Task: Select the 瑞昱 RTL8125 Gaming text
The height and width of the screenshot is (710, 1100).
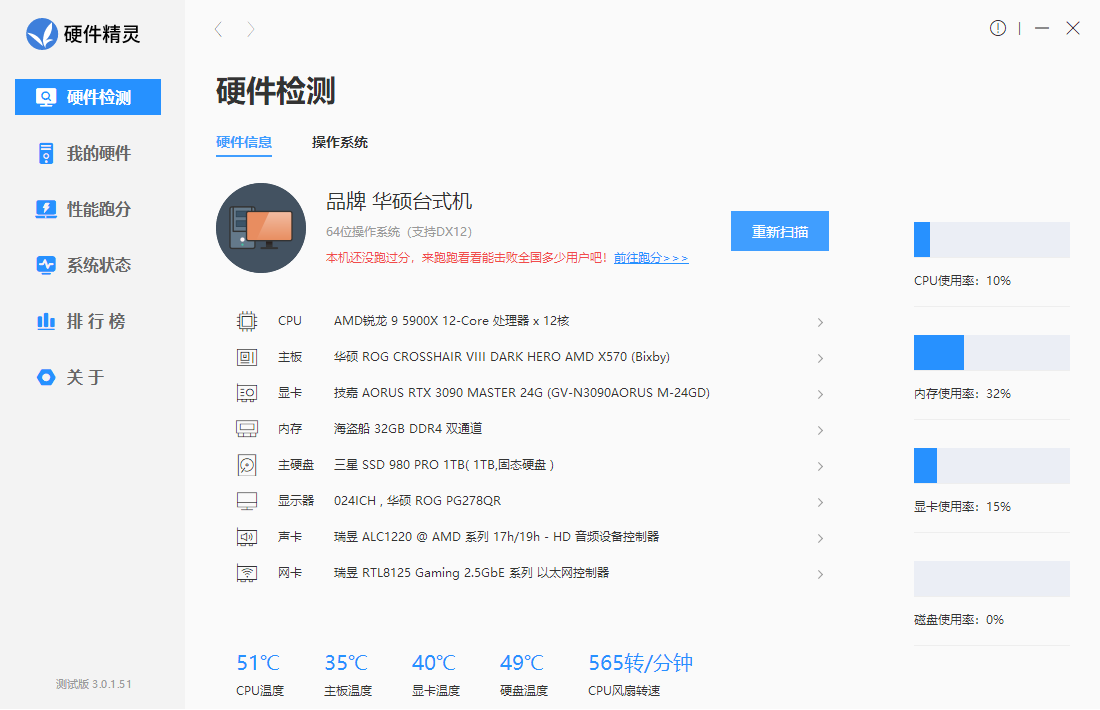Action: coord(471,572)
